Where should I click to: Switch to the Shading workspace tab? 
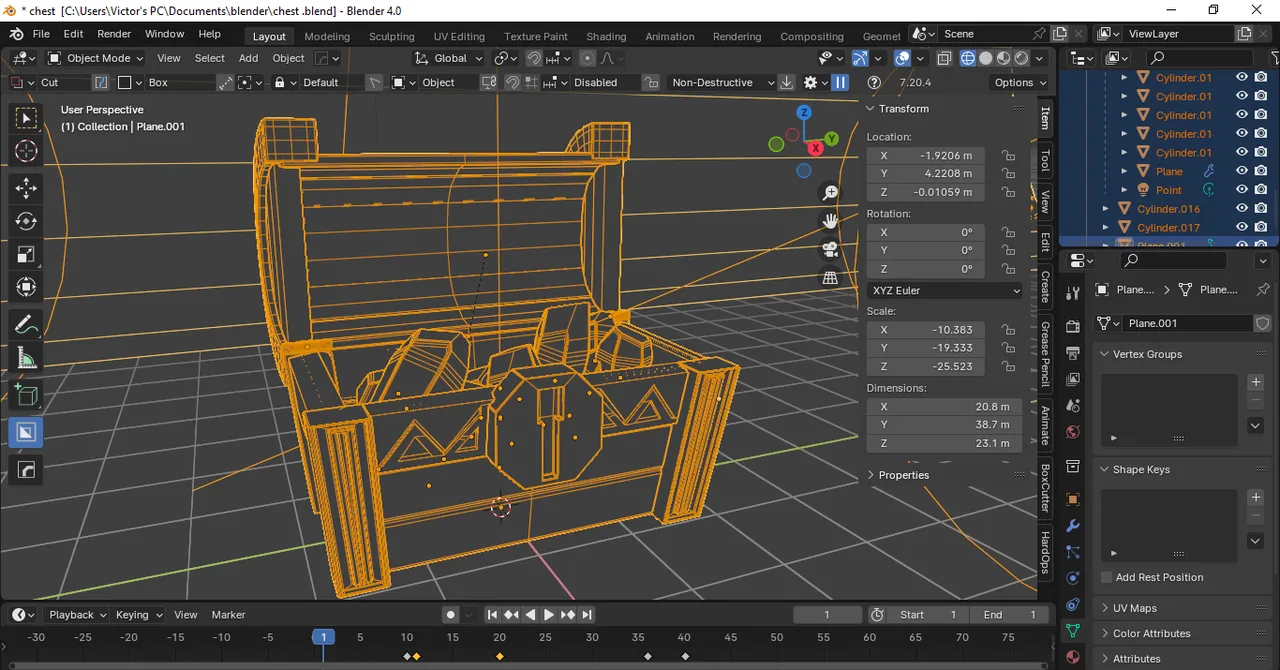606,37
